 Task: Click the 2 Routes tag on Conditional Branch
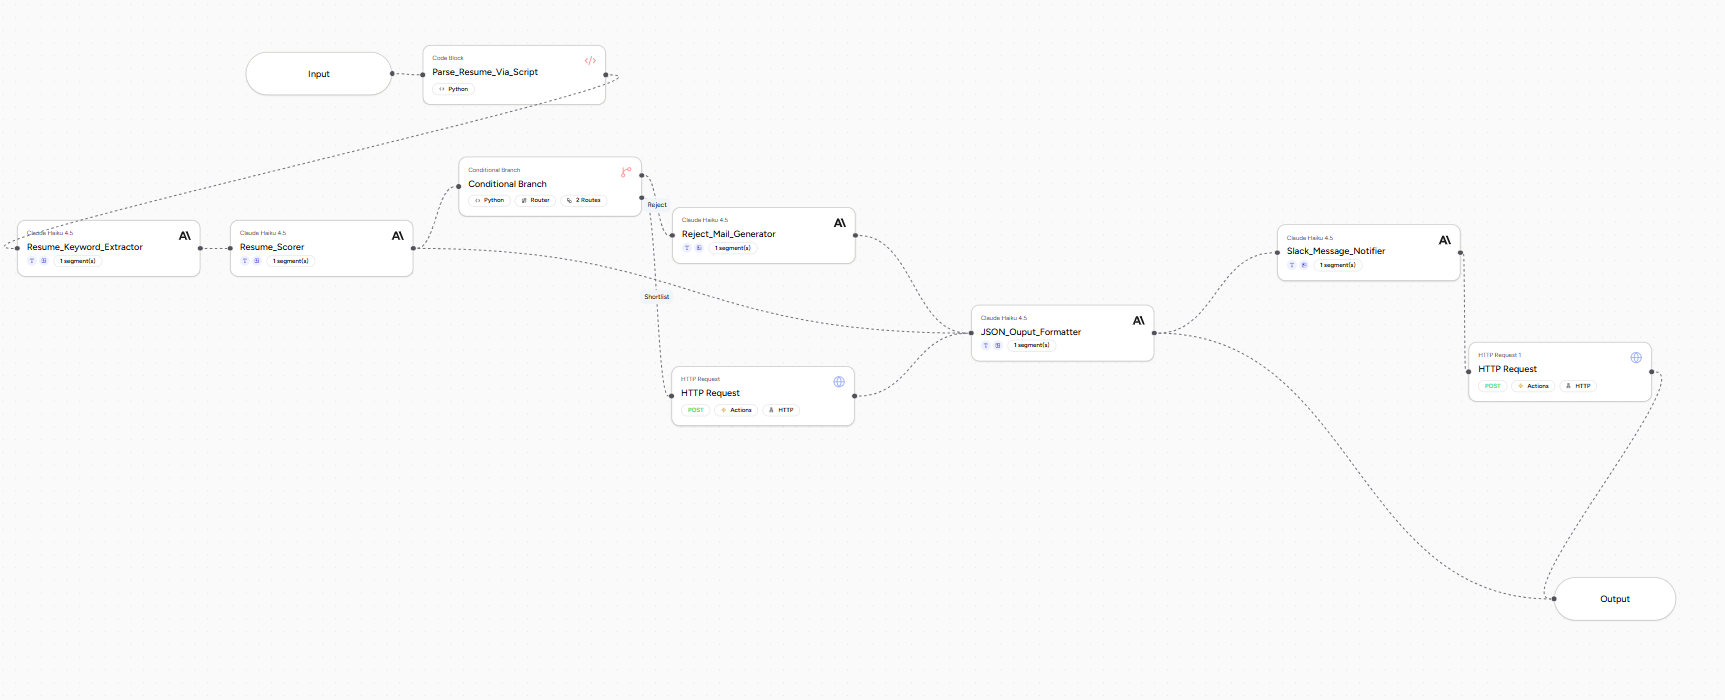583,200
